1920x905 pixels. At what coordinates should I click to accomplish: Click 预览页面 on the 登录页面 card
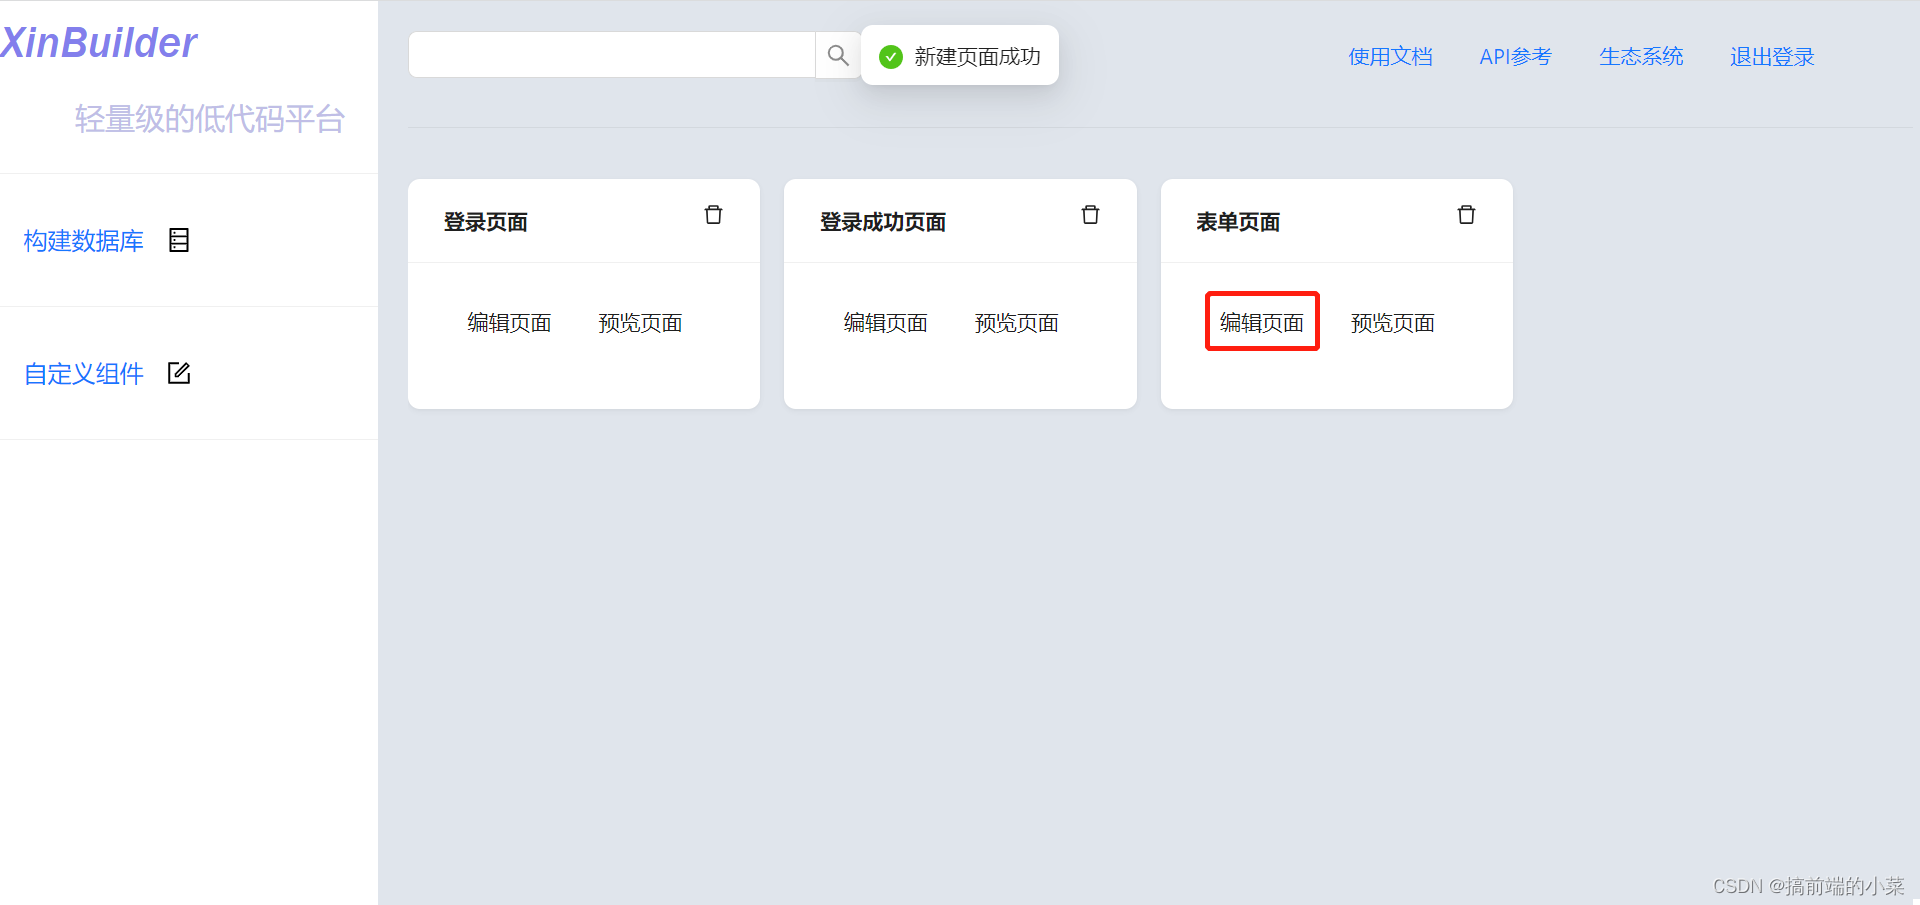pyautogui.click(x=640, y=323)
